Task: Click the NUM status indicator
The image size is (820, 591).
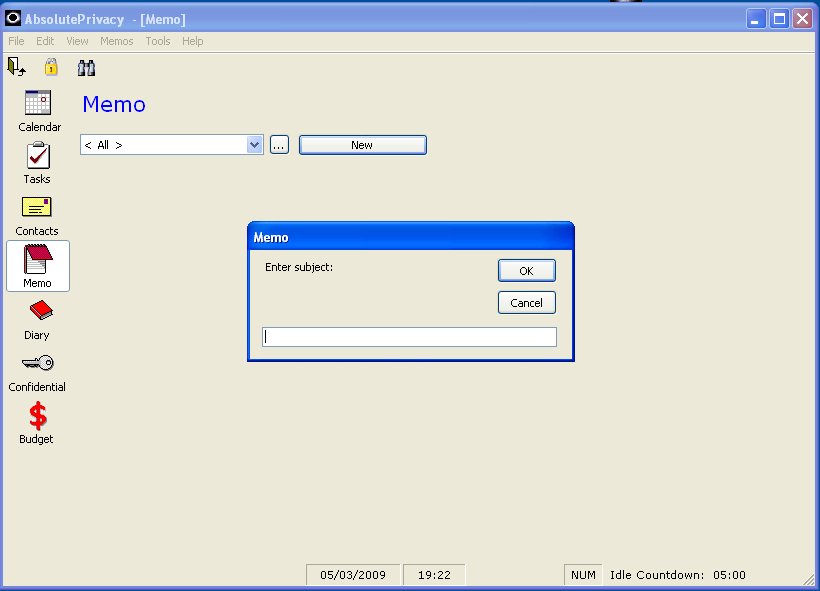Action: [x=583, y=575]
